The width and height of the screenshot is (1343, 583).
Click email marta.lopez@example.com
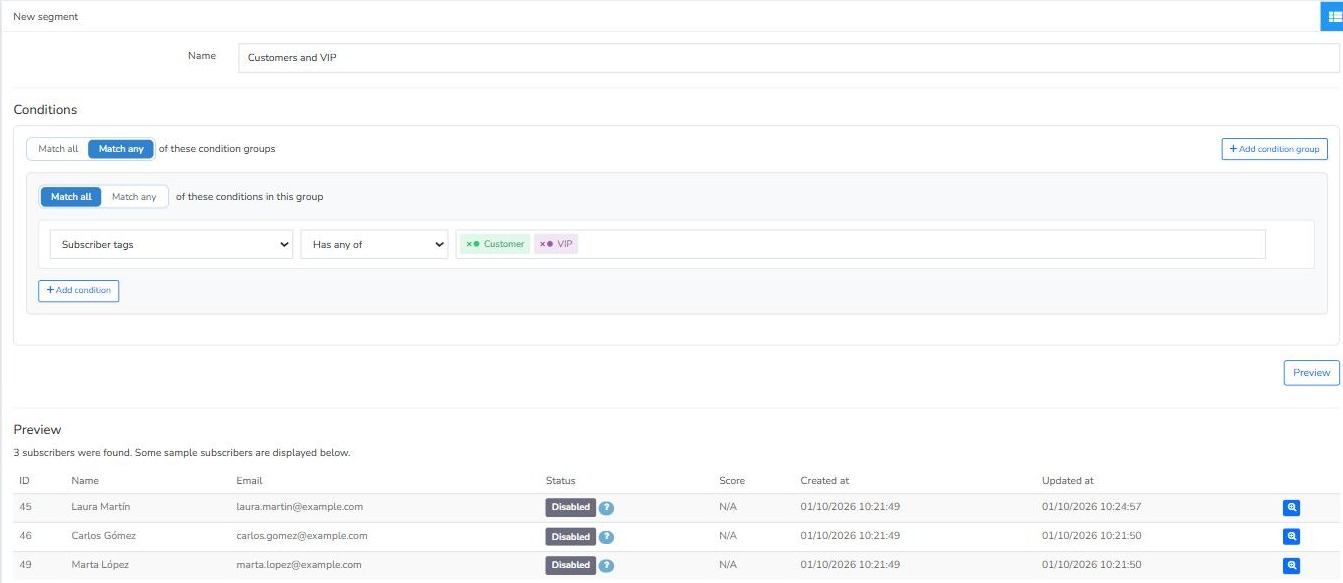[299, 565]
